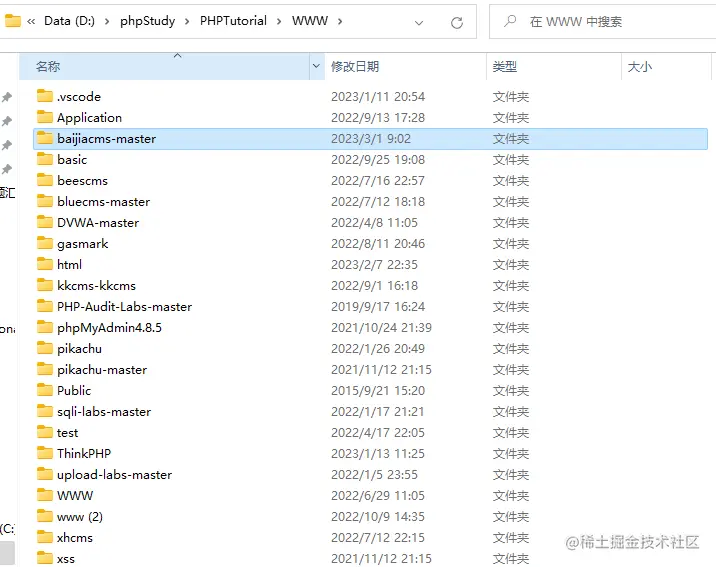Open the address bar history dropdown

419,22
